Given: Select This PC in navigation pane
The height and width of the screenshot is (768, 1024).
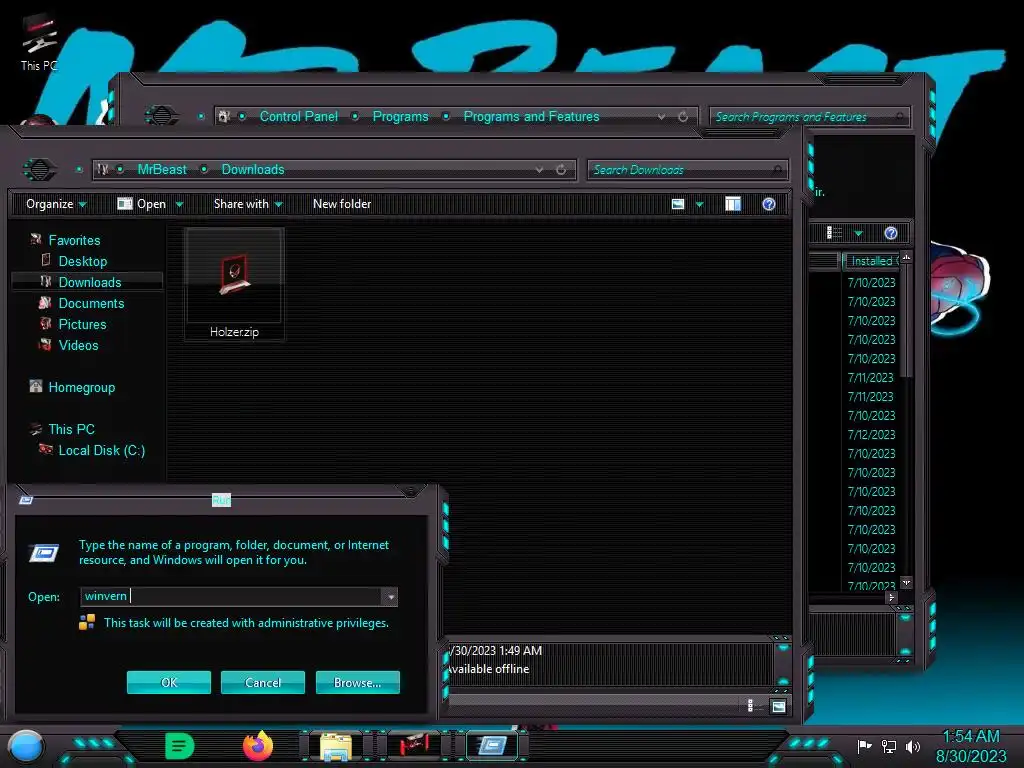Looking at the screenshot, I should coord(71,429).
